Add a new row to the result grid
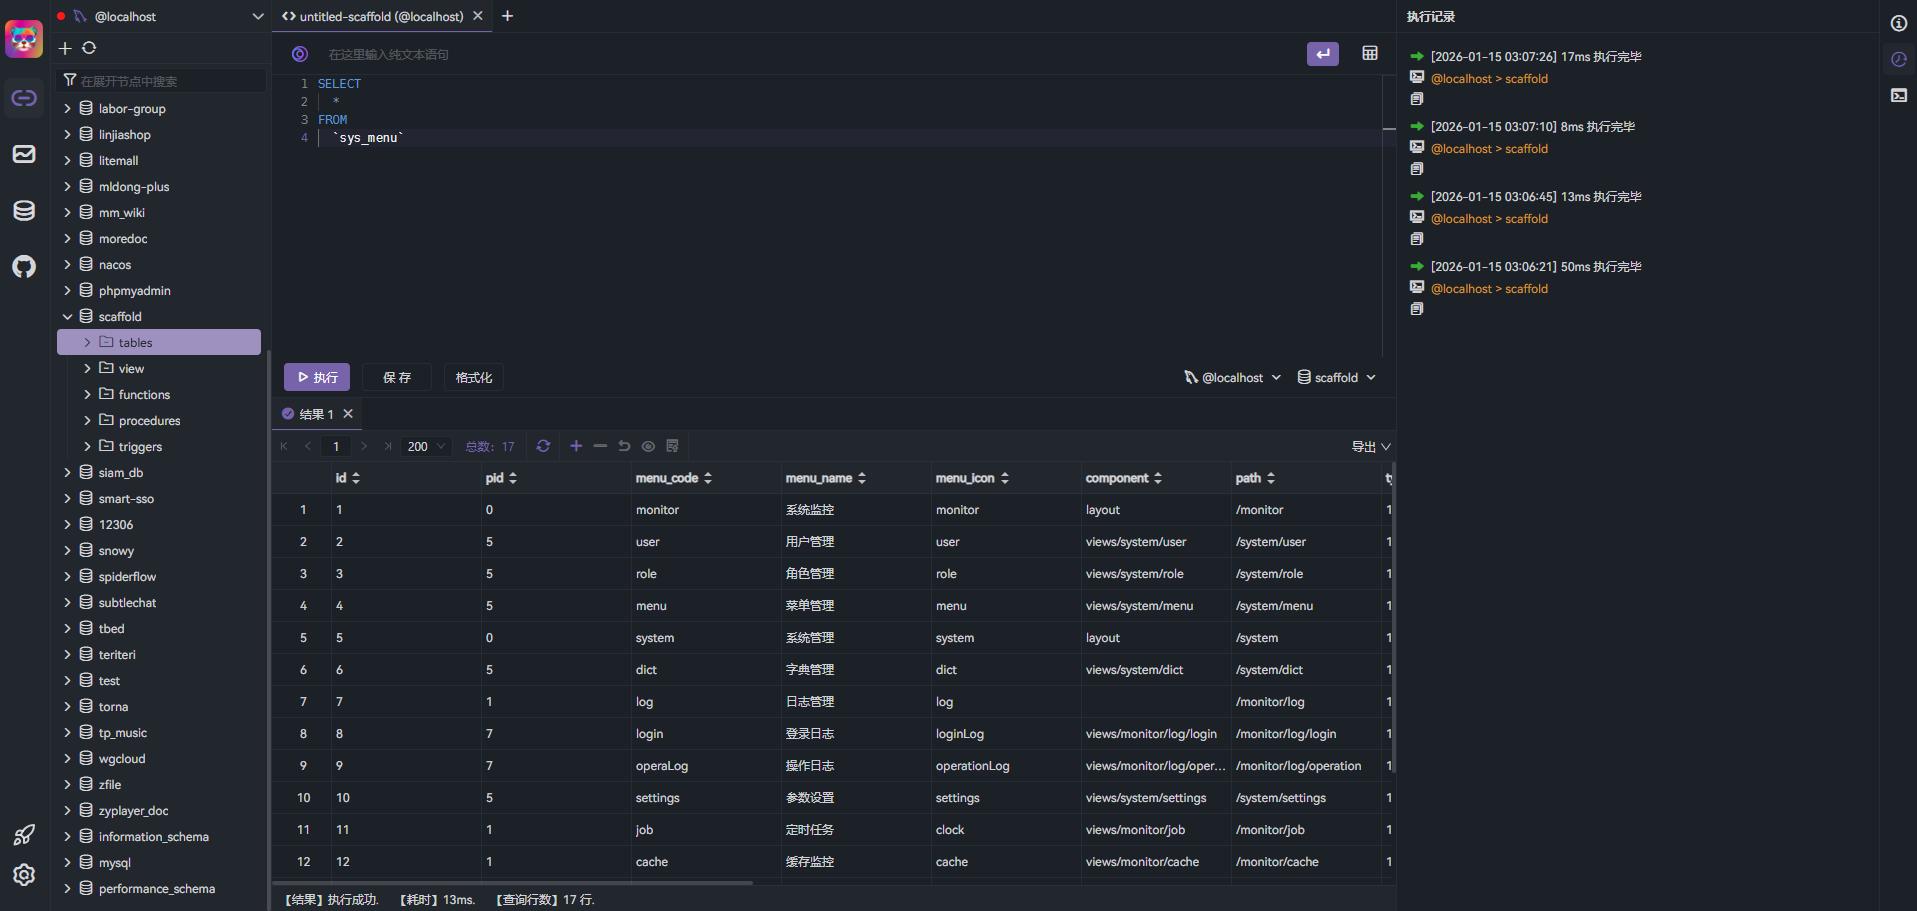This screenshot has width=1917, height=911. click(576, 446)
